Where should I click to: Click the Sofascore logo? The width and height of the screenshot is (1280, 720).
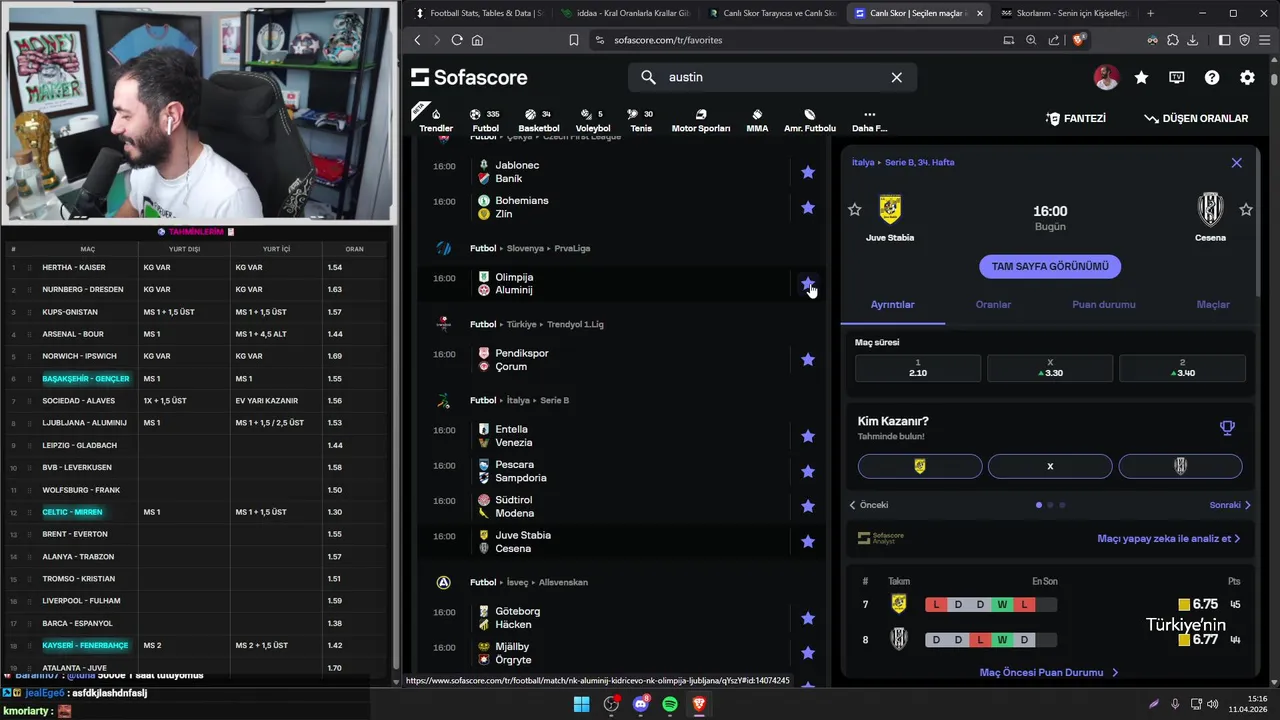pyautogui.click(x=469, y=77)
